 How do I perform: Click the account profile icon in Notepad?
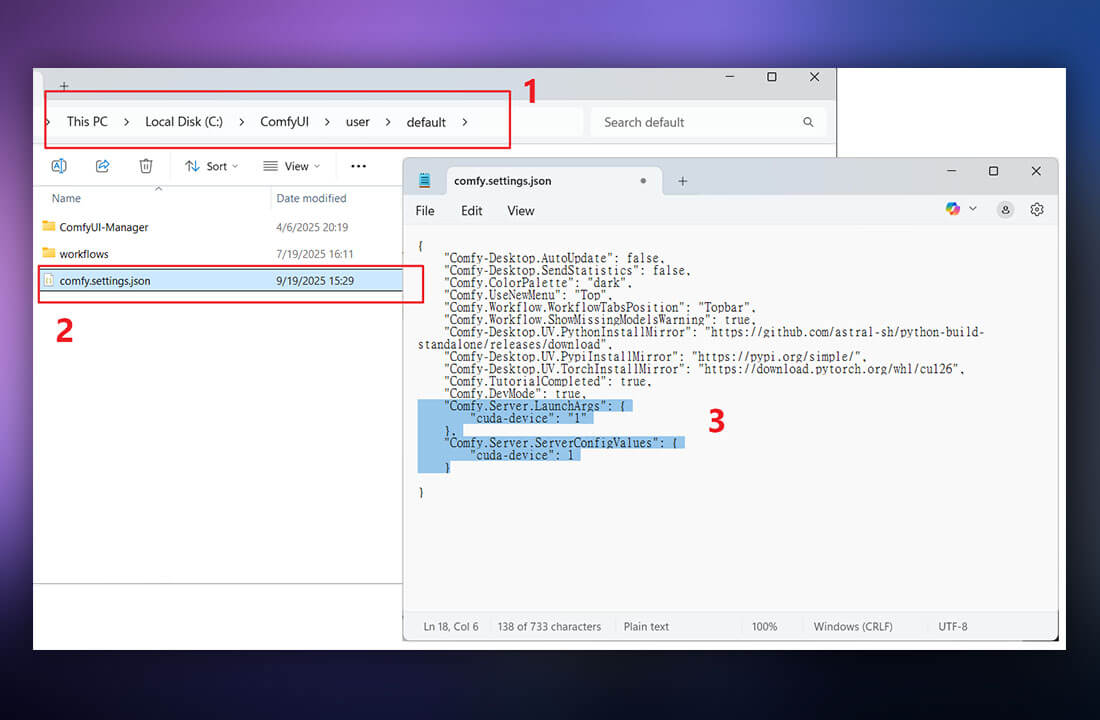(1005, 209)
